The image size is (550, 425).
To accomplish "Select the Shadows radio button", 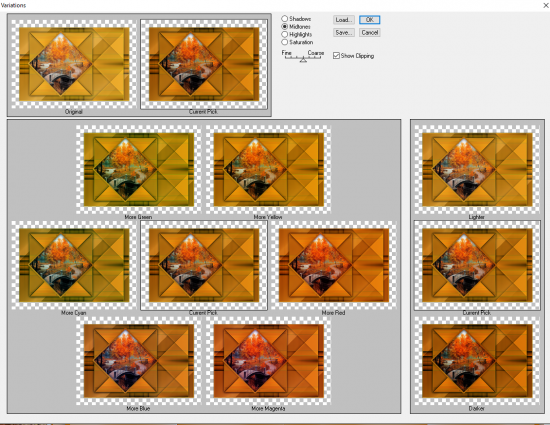I will pos(284,19).
